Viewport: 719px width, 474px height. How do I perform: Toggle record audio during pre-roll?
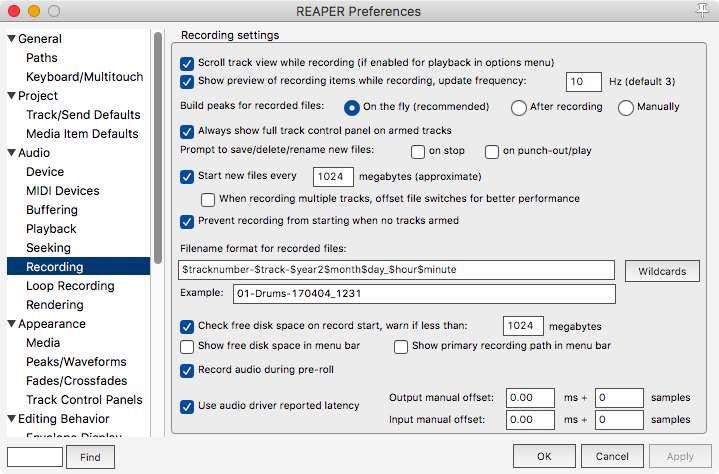187,370
